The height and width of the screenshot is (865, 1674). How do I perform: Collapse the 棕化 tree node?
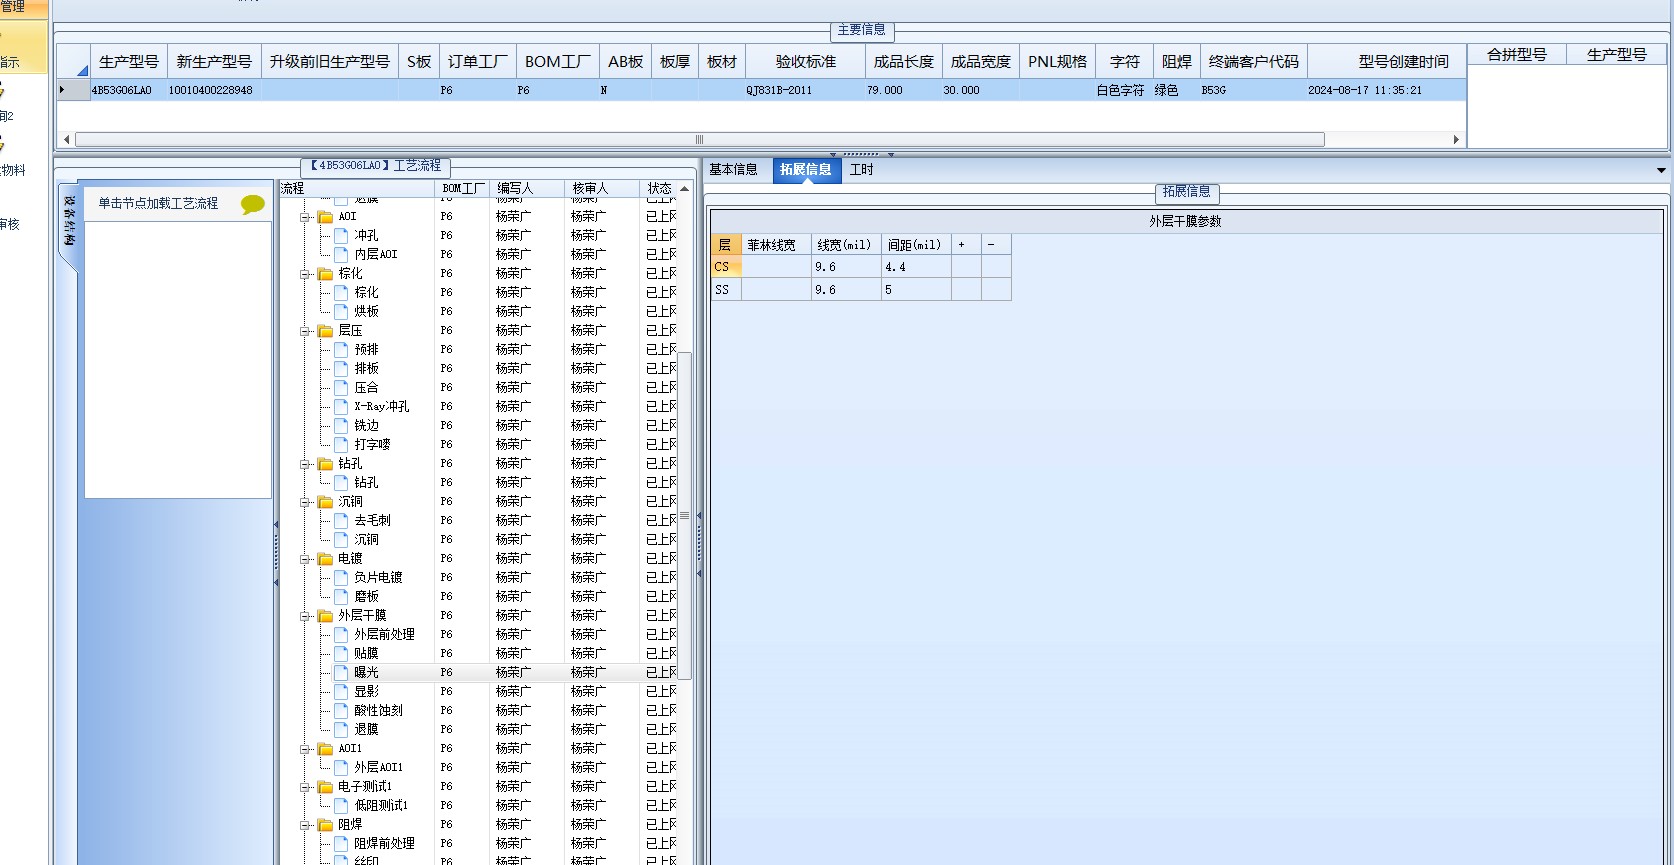(x=305, y=273)
